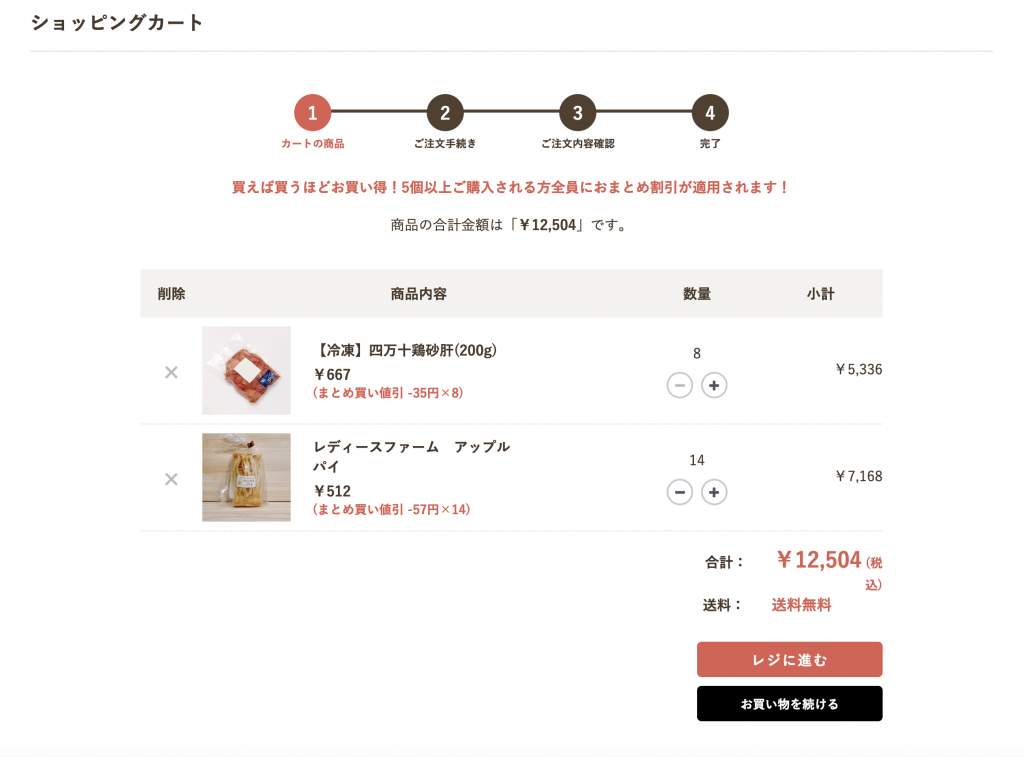Add one more アップルパイ with plus icon

coord(714,492)
